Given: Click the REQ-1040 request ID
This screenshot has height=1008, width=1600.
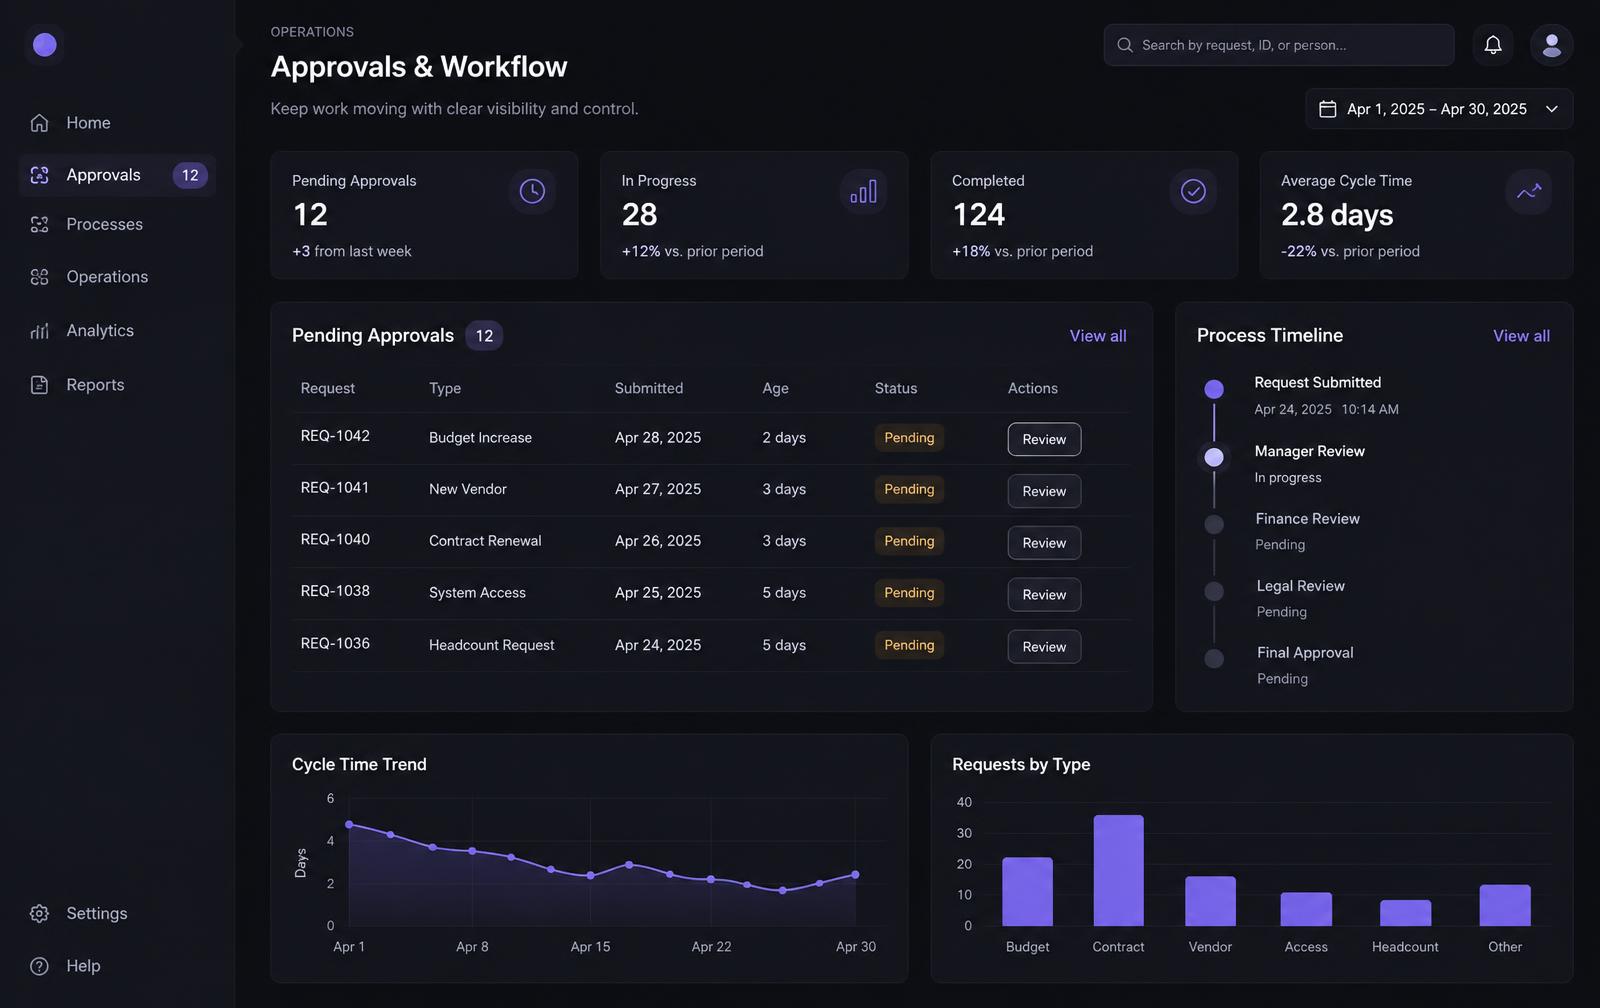Looking at the screenshot, I should (335, 540).
